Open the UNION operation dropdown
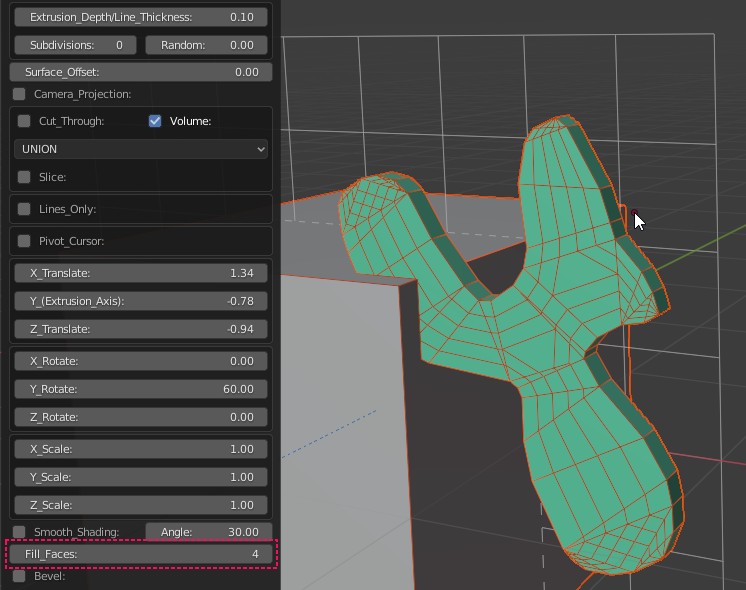 140,149
